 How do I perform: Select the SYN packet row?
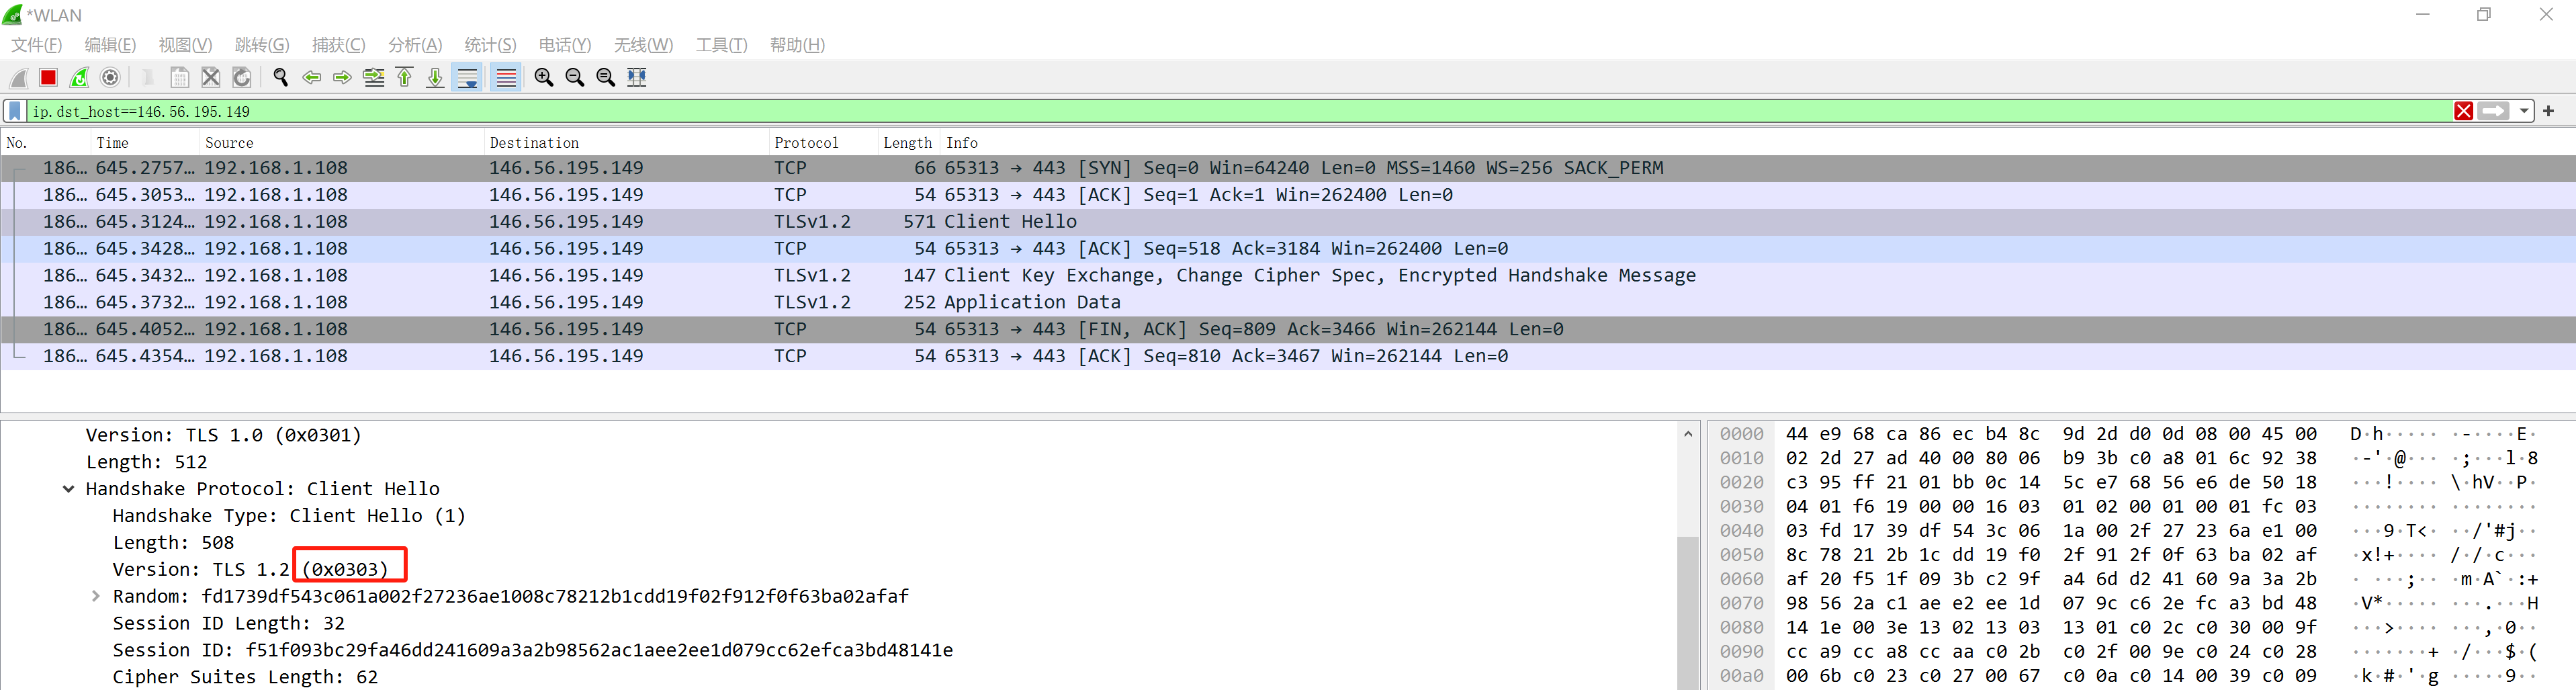(x=1288, y=168)
